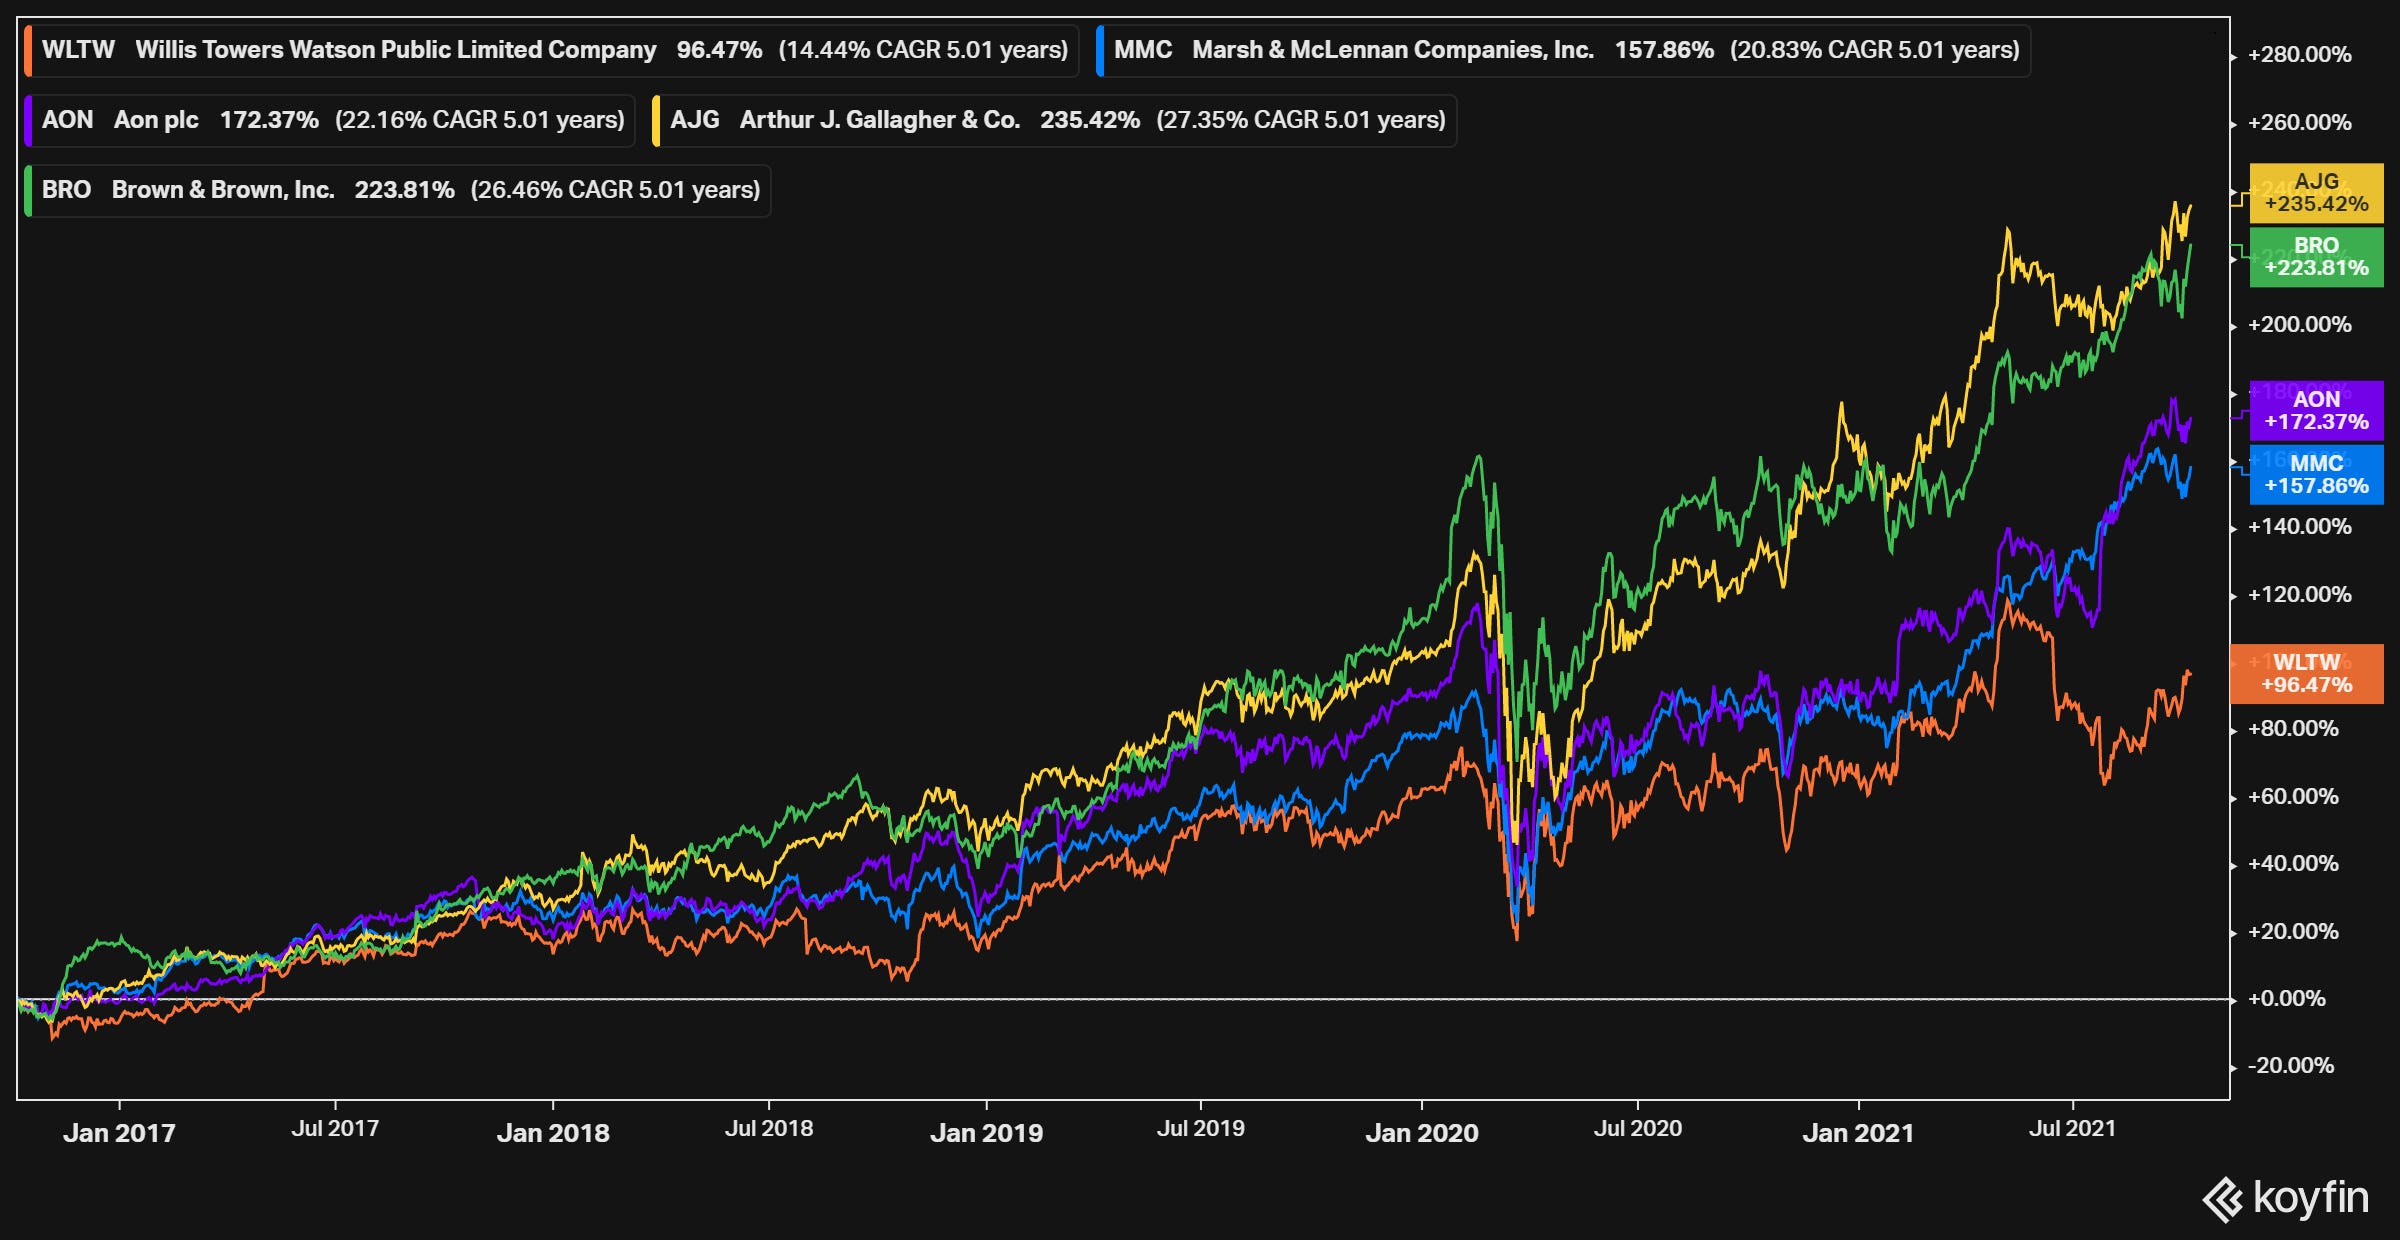Viewport: 2400px width, 1240px height.
Task: Click the 20.83% CAGR 5.01 years text
Action: (1875, 50)
